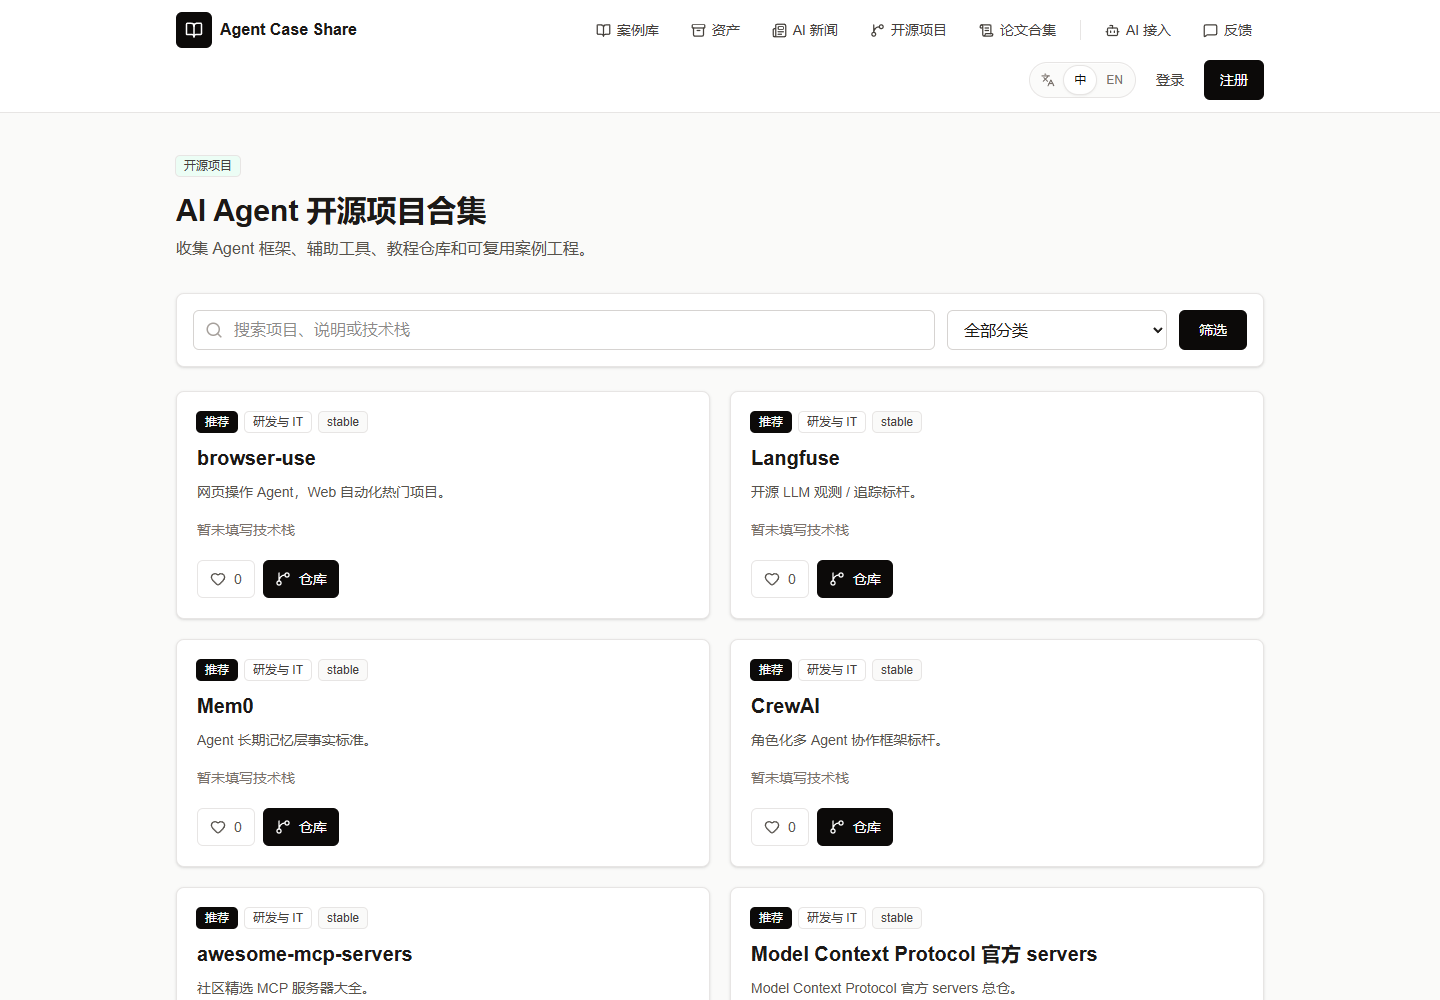Click awesome-mcp-servers description 社区精选 MCP 服务器大全
1440x1000 pixels.
click(284, 988)
